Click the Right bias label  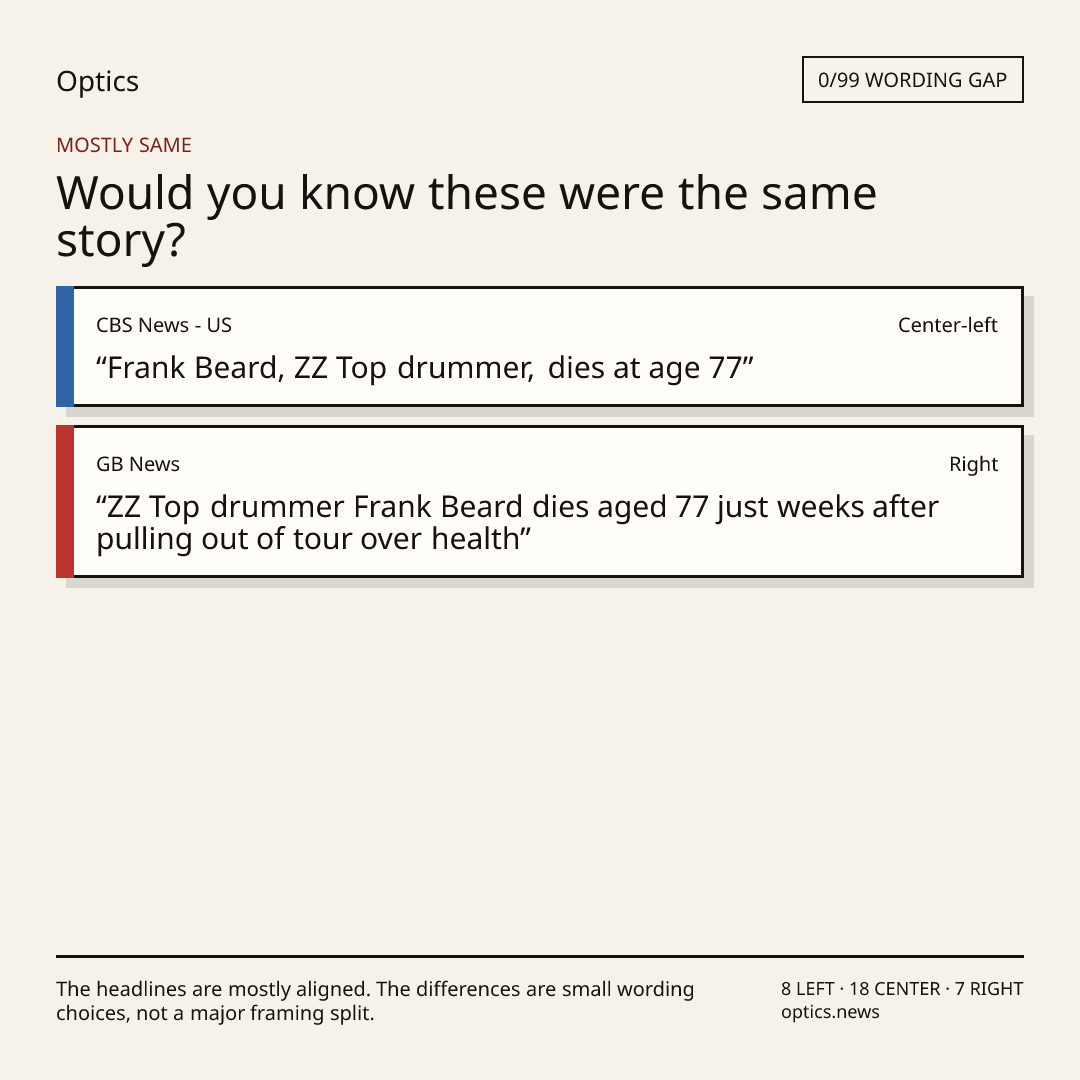coord(973,464)
